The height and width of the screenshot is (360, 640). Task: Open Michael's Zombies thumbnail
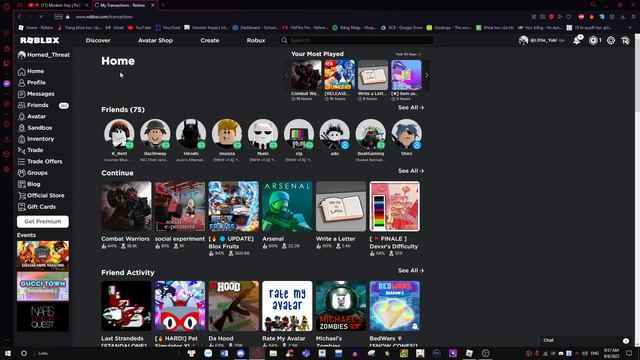coord(341,306)
